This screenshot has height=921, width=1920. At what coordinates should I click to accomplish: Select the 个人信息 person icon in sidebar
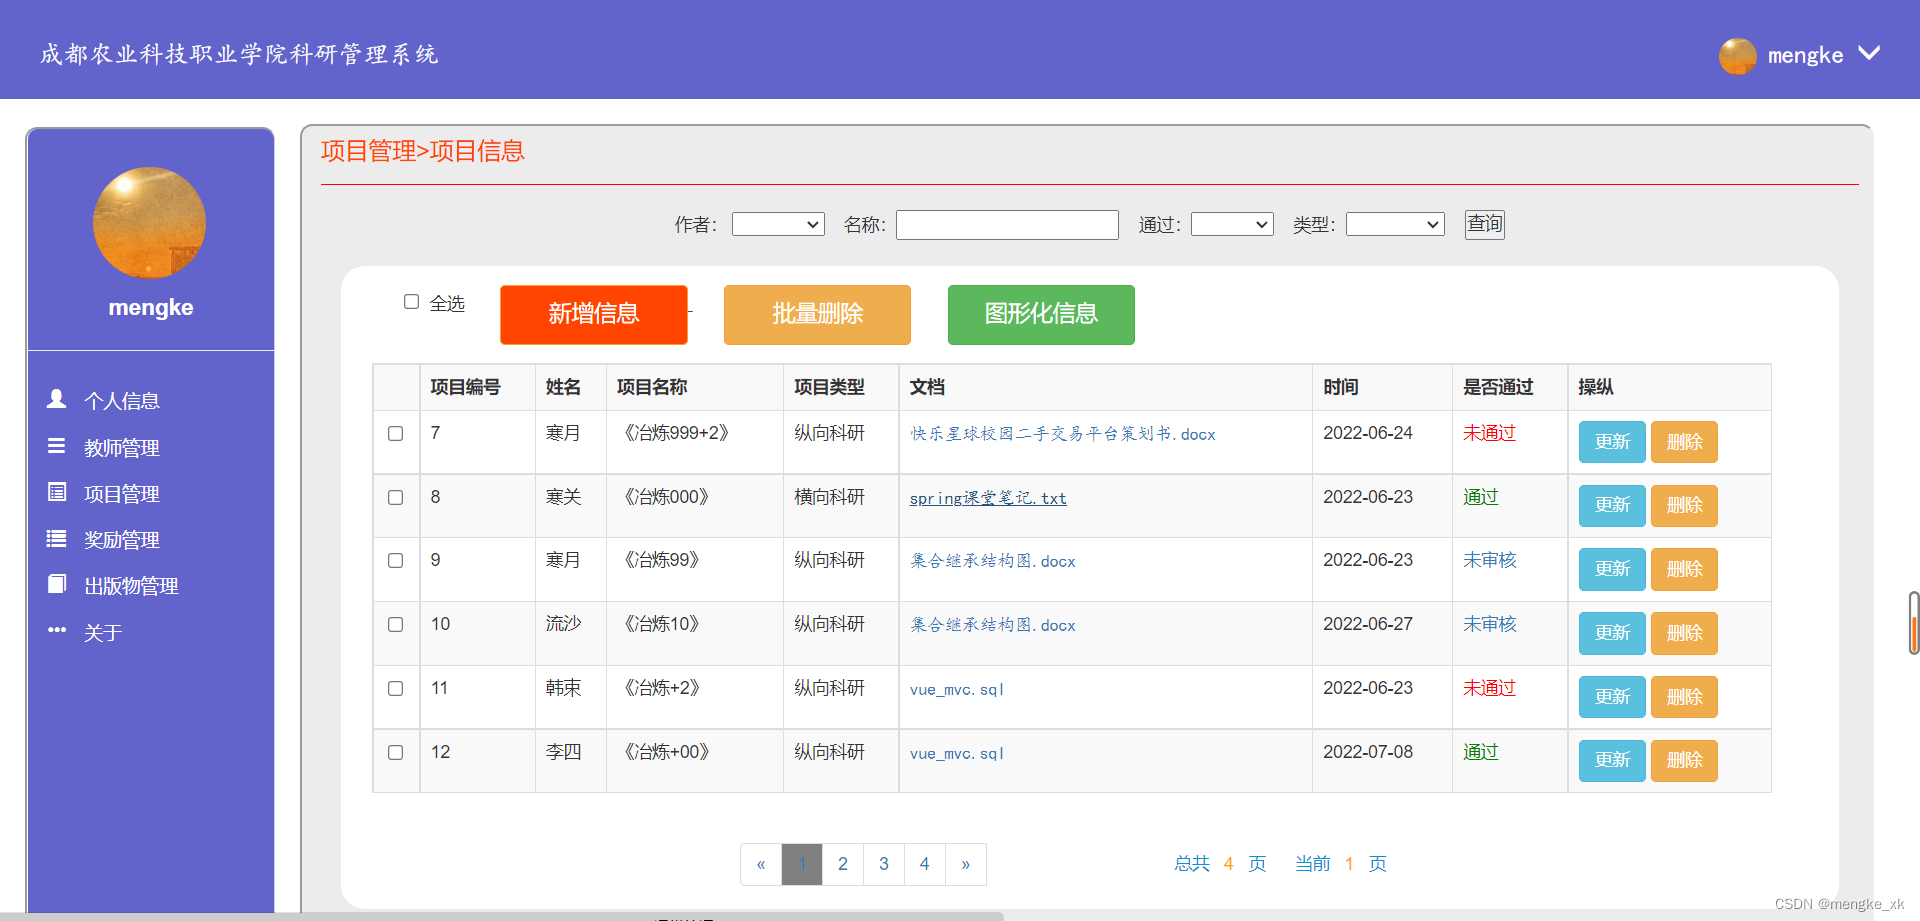56,399
